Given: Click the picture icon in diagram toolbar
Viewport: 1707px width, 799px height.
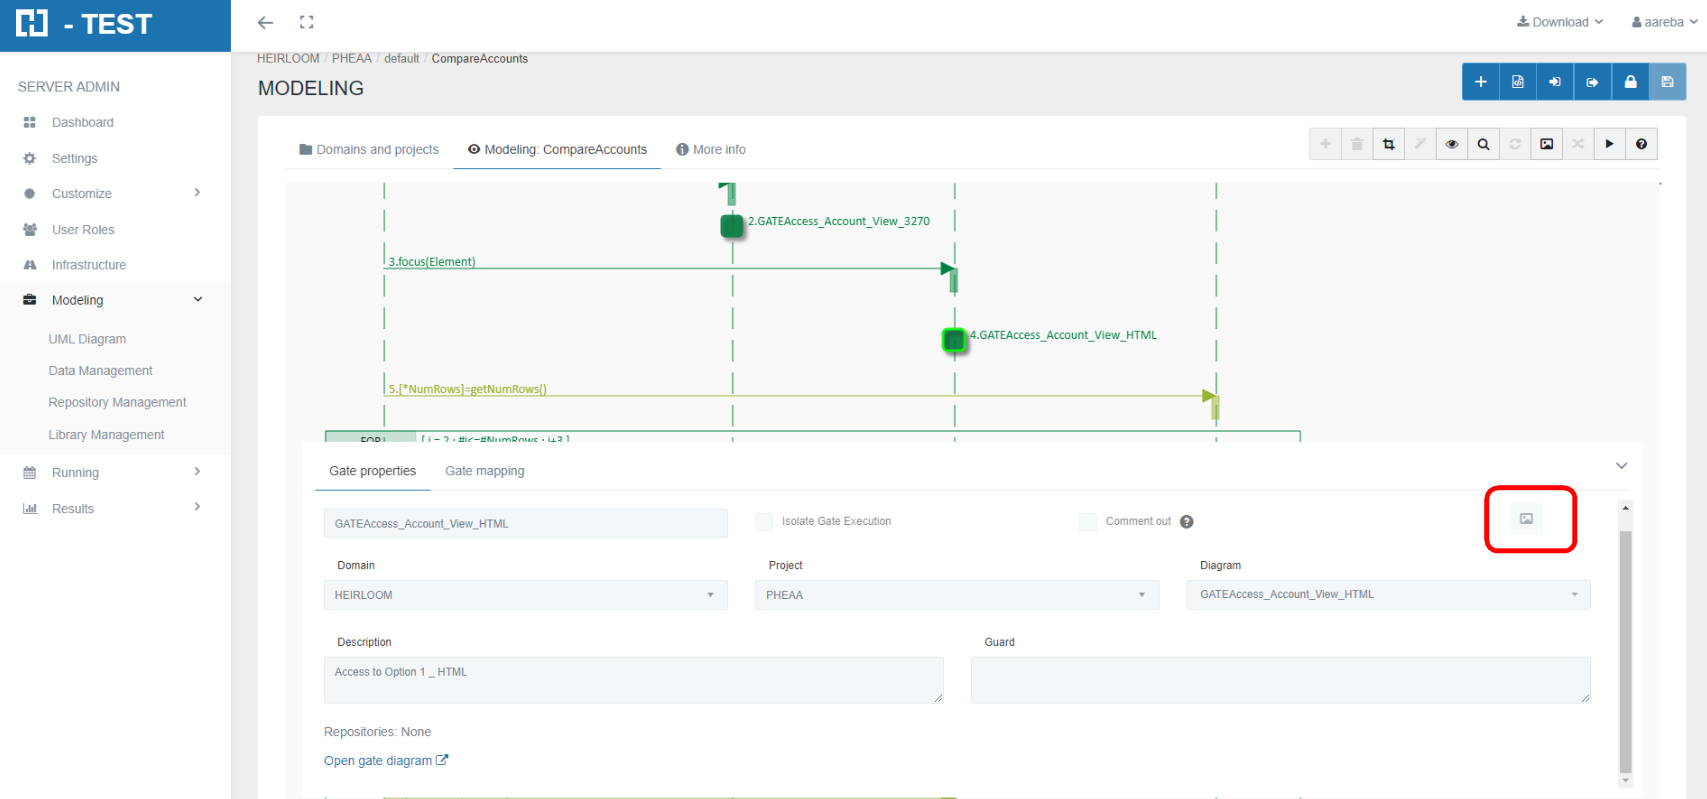Looking at the screenshot, I should point(1546,144).
